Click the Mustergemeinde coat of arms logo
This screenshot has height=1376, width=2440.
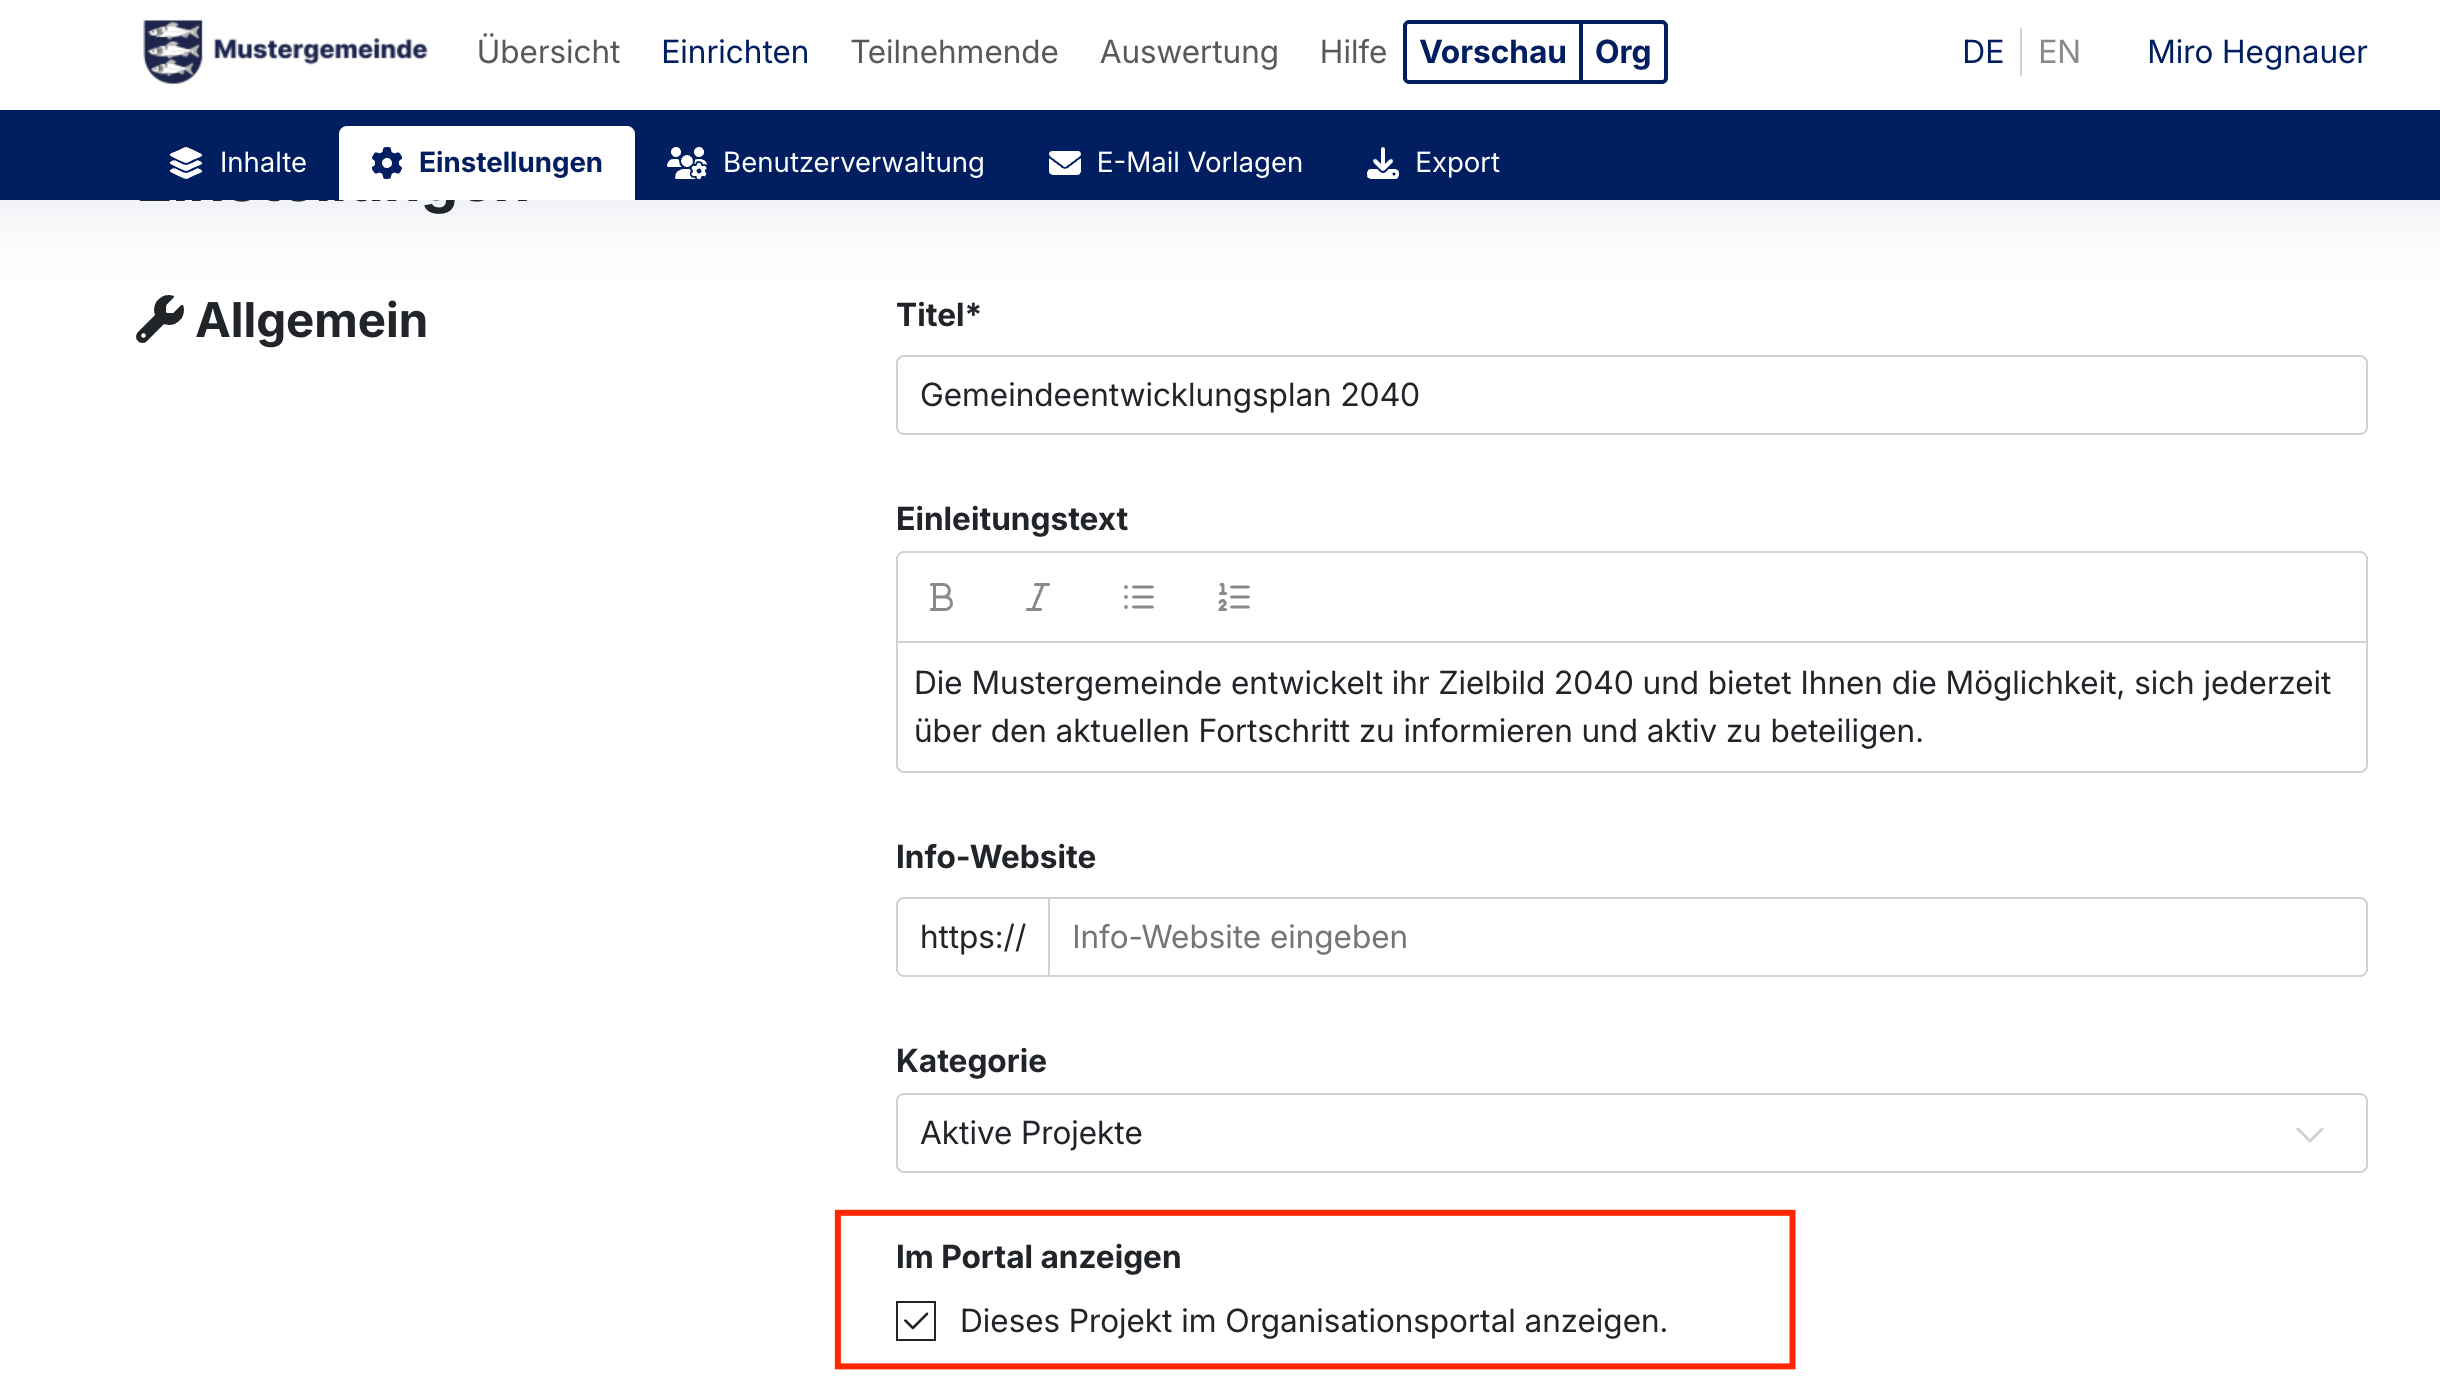pos(173,51)
